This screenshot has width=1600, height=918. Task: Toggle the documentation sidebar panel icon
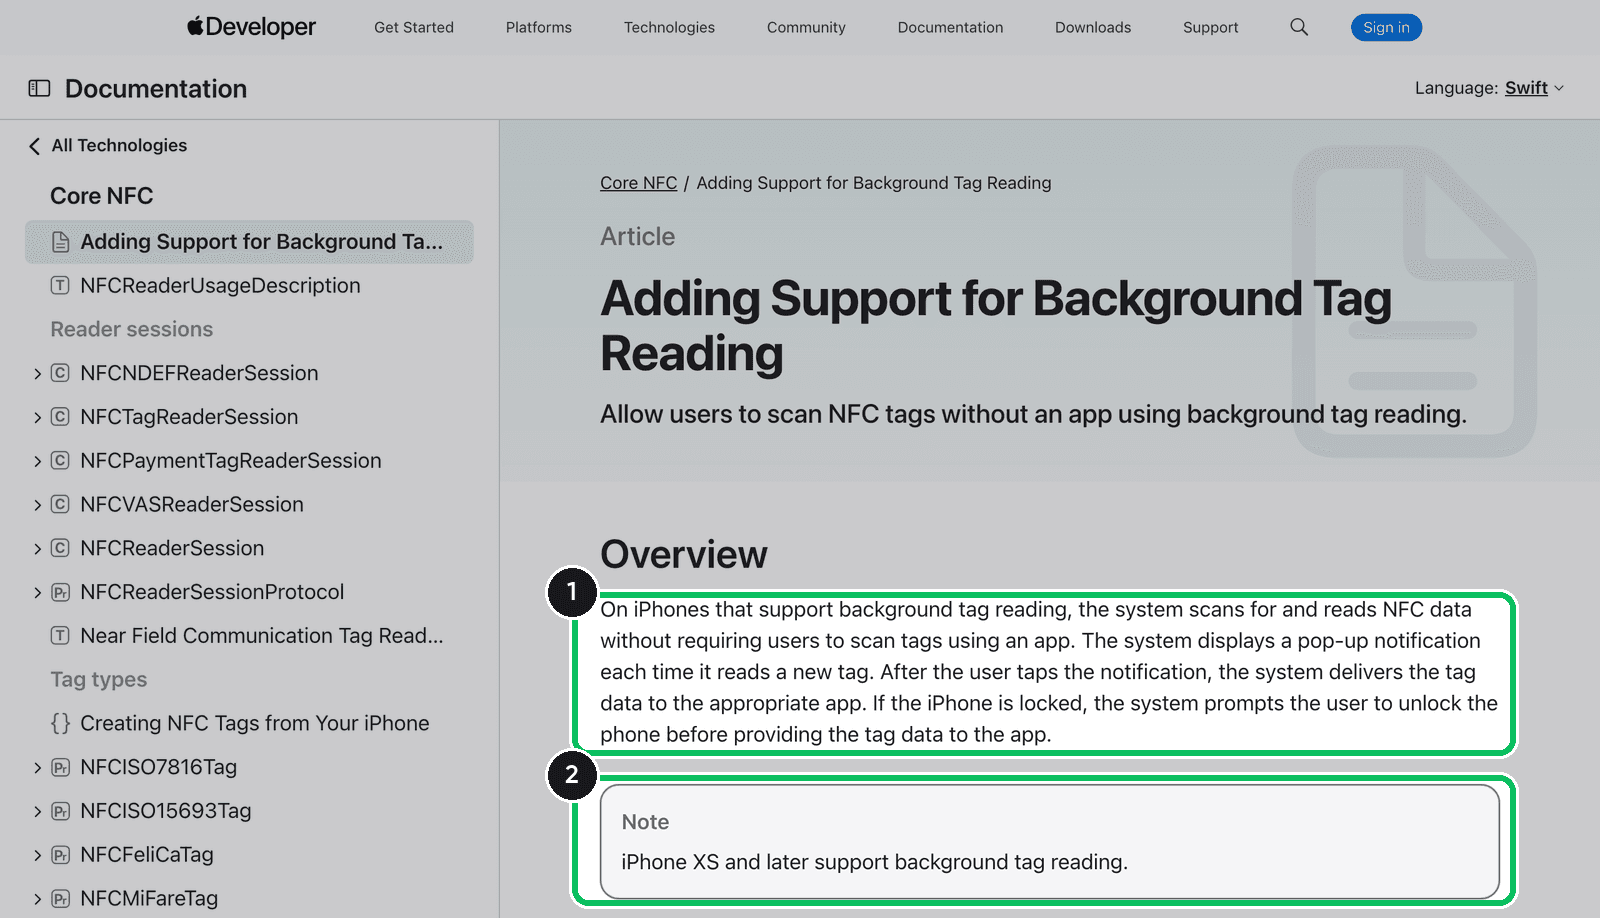[39, 89]
